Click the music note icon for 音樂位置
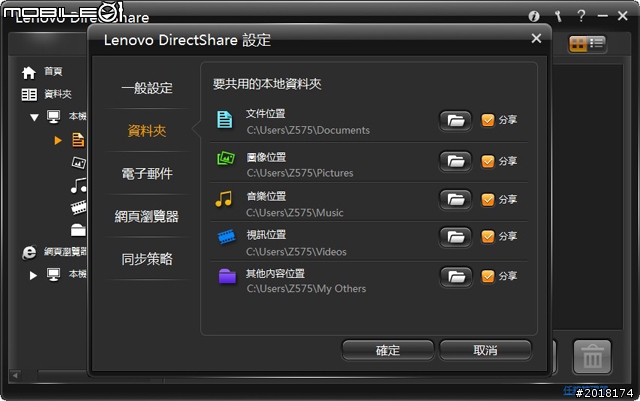 click(x=224, y=199)
